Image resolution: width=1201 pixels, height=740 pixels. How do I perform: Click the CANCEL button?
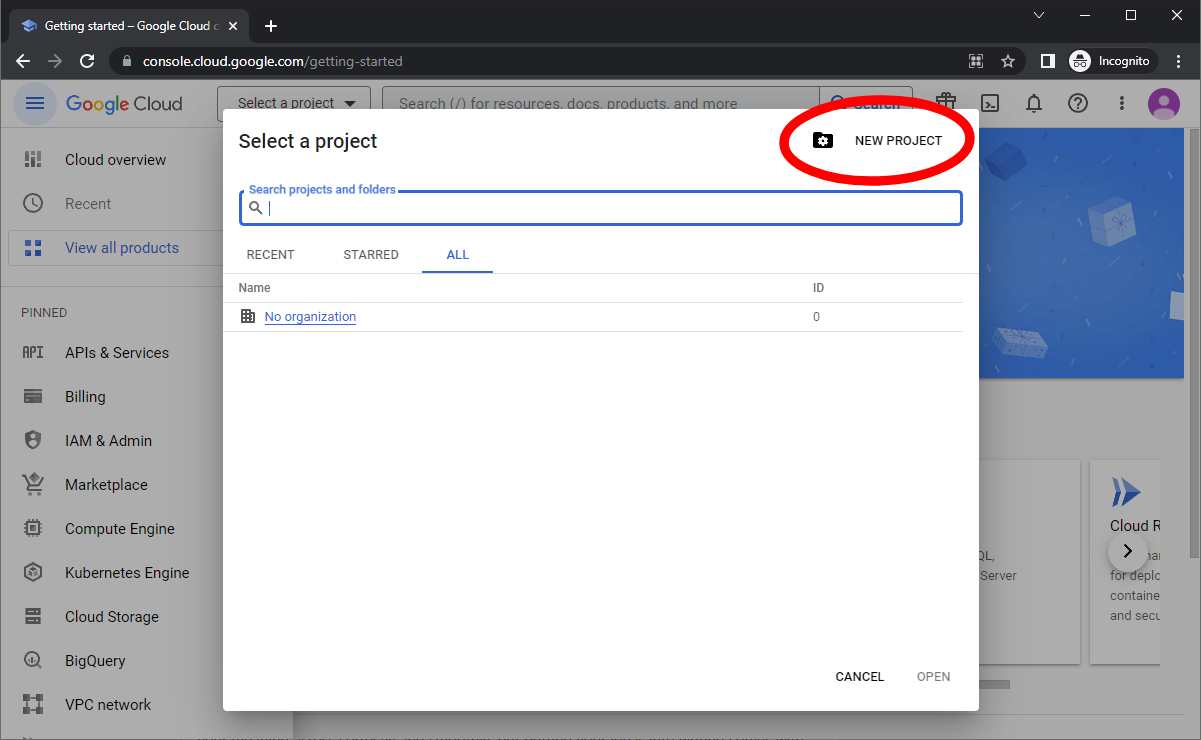pos(859,677)
